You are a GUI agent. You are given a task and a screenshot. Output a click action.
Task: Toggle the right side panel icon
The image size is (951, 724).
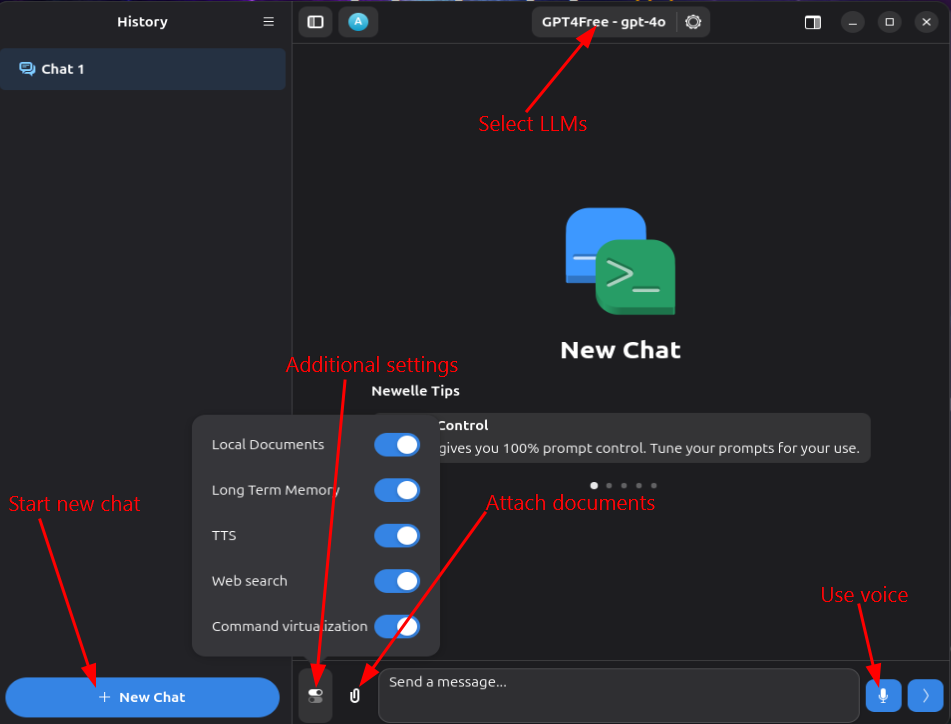[x=813, y=22]
